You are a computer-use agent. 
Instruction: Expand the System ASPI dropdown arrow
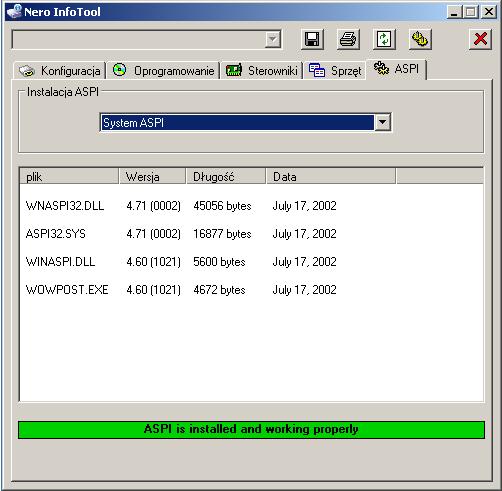[x=382, y=122]
